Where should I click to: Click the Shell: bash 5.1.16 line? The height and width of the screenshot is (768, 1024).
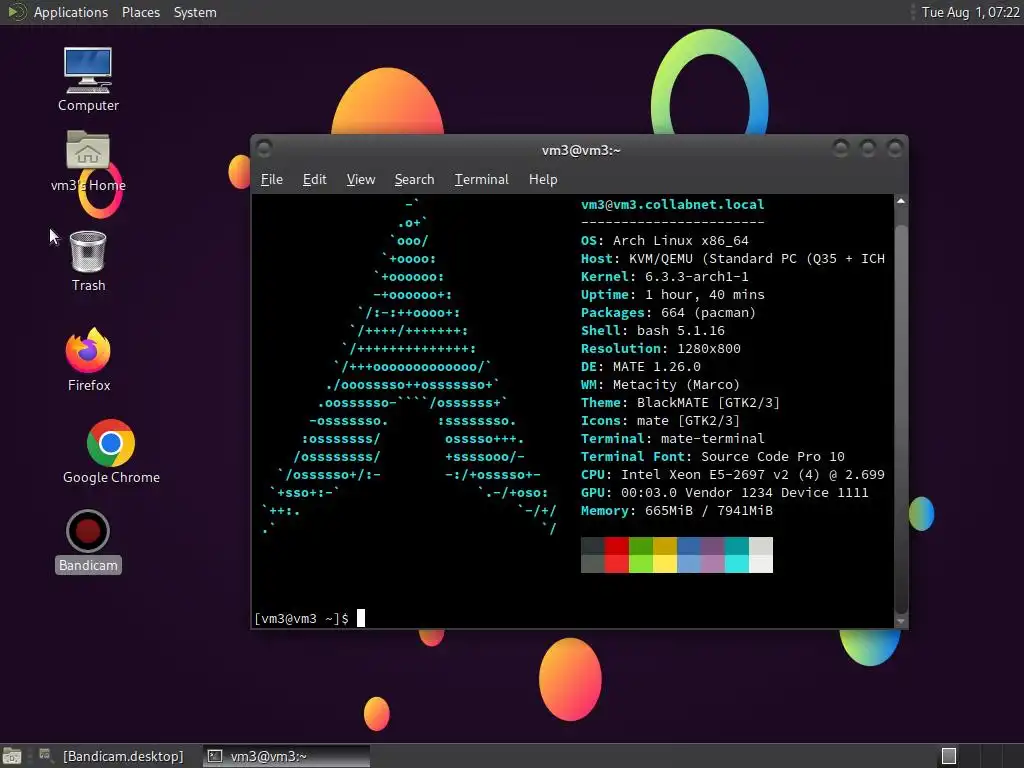[652, 330]
